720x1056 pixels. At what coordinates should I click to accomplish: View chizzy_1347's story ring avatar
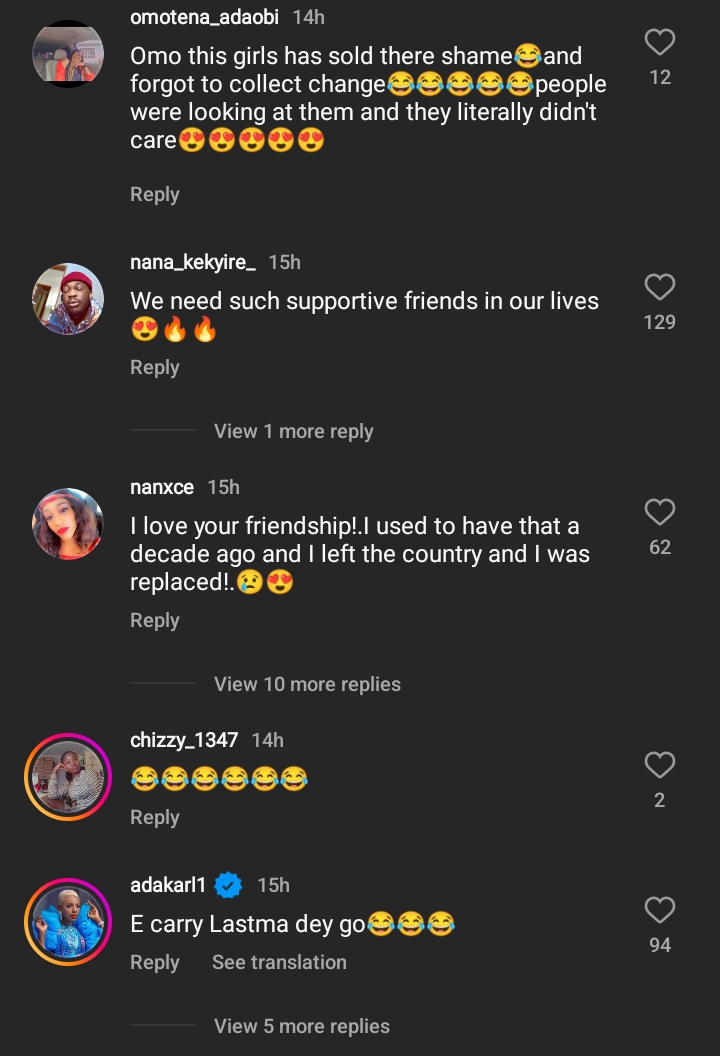pyautogui.click(x=68, y=777)
